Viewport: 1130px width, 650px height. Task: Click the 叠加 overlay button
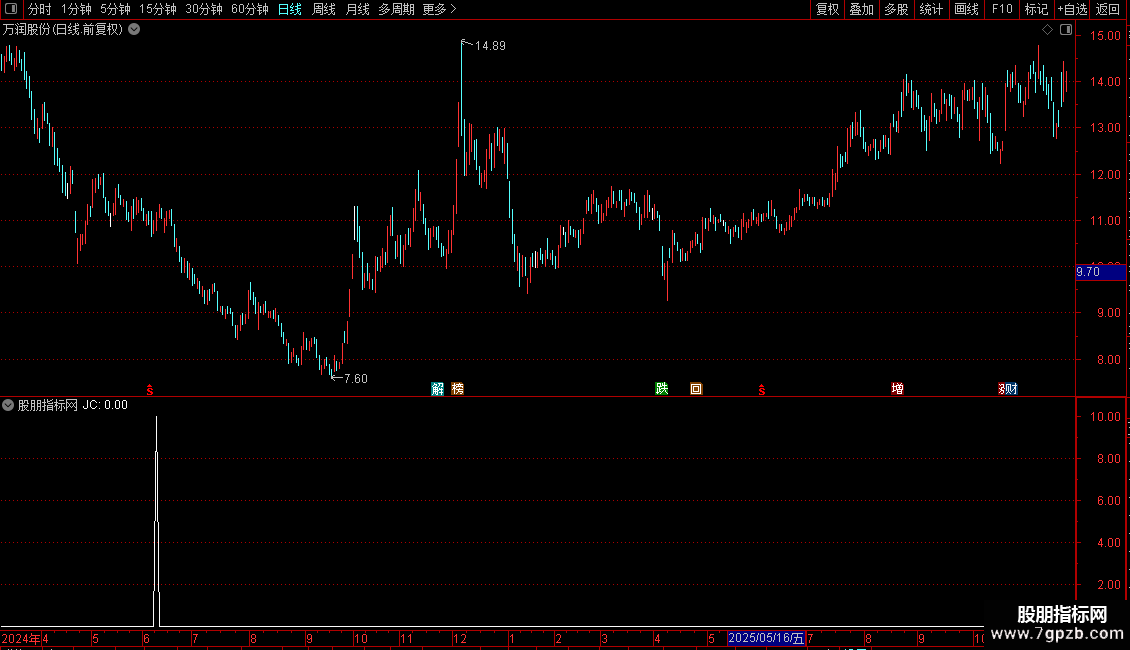click(862, 9)
